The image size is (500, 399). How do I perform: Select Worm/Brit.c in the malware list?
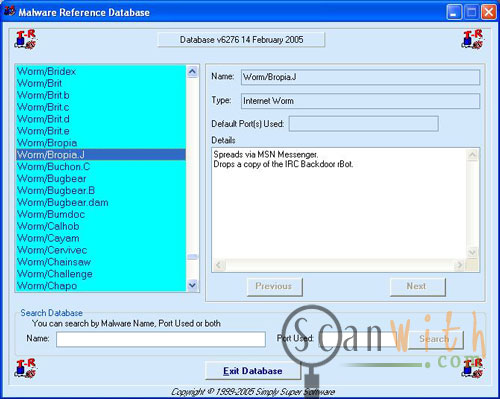[101, 107]
